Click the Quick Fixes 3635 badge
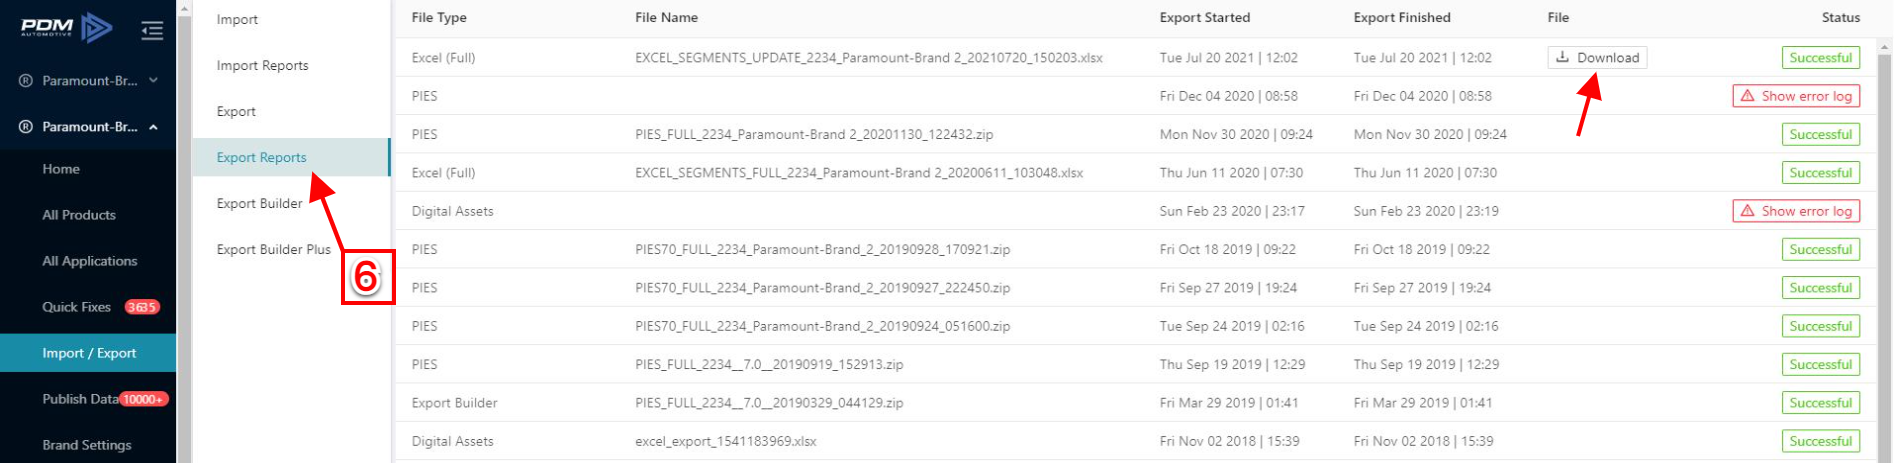The image size is (1894, 463). click(x=142, y=307)
